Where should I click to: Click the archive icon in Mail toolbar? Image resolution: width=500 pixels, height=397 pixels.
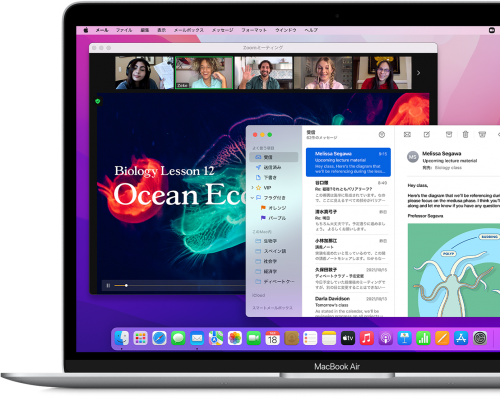(x=449, y=134)
